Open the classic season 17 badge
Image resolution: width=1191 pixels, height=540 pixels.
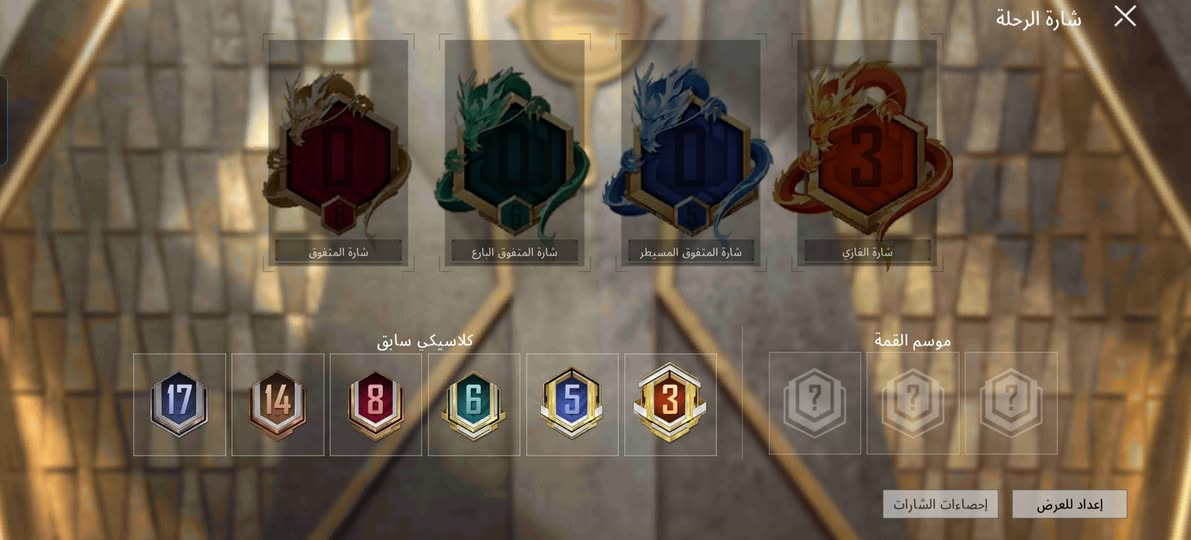point(179,405)
